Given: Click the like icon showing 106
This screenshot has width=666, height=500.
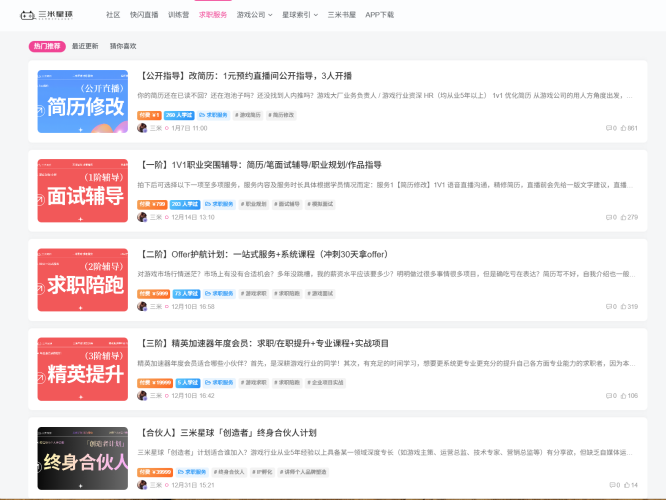Looking at the screenshot, I should (x=624, y=395).
